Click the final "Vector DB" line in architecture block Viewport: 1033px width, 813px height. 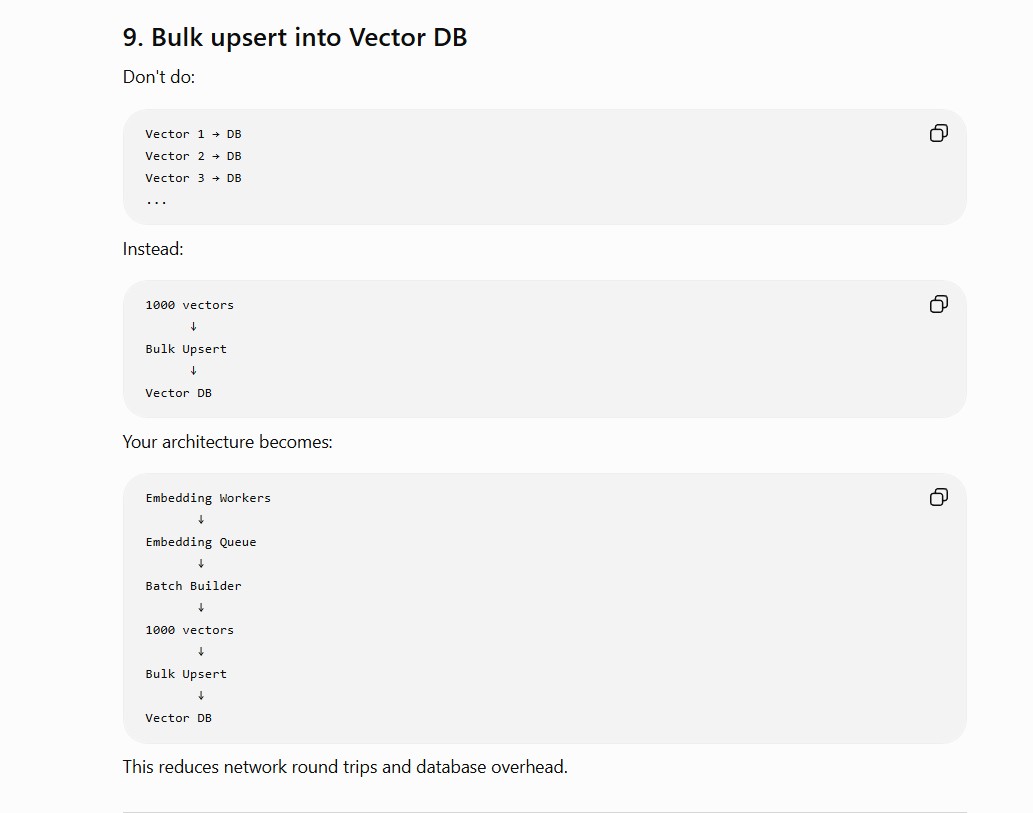pos(179,718)
